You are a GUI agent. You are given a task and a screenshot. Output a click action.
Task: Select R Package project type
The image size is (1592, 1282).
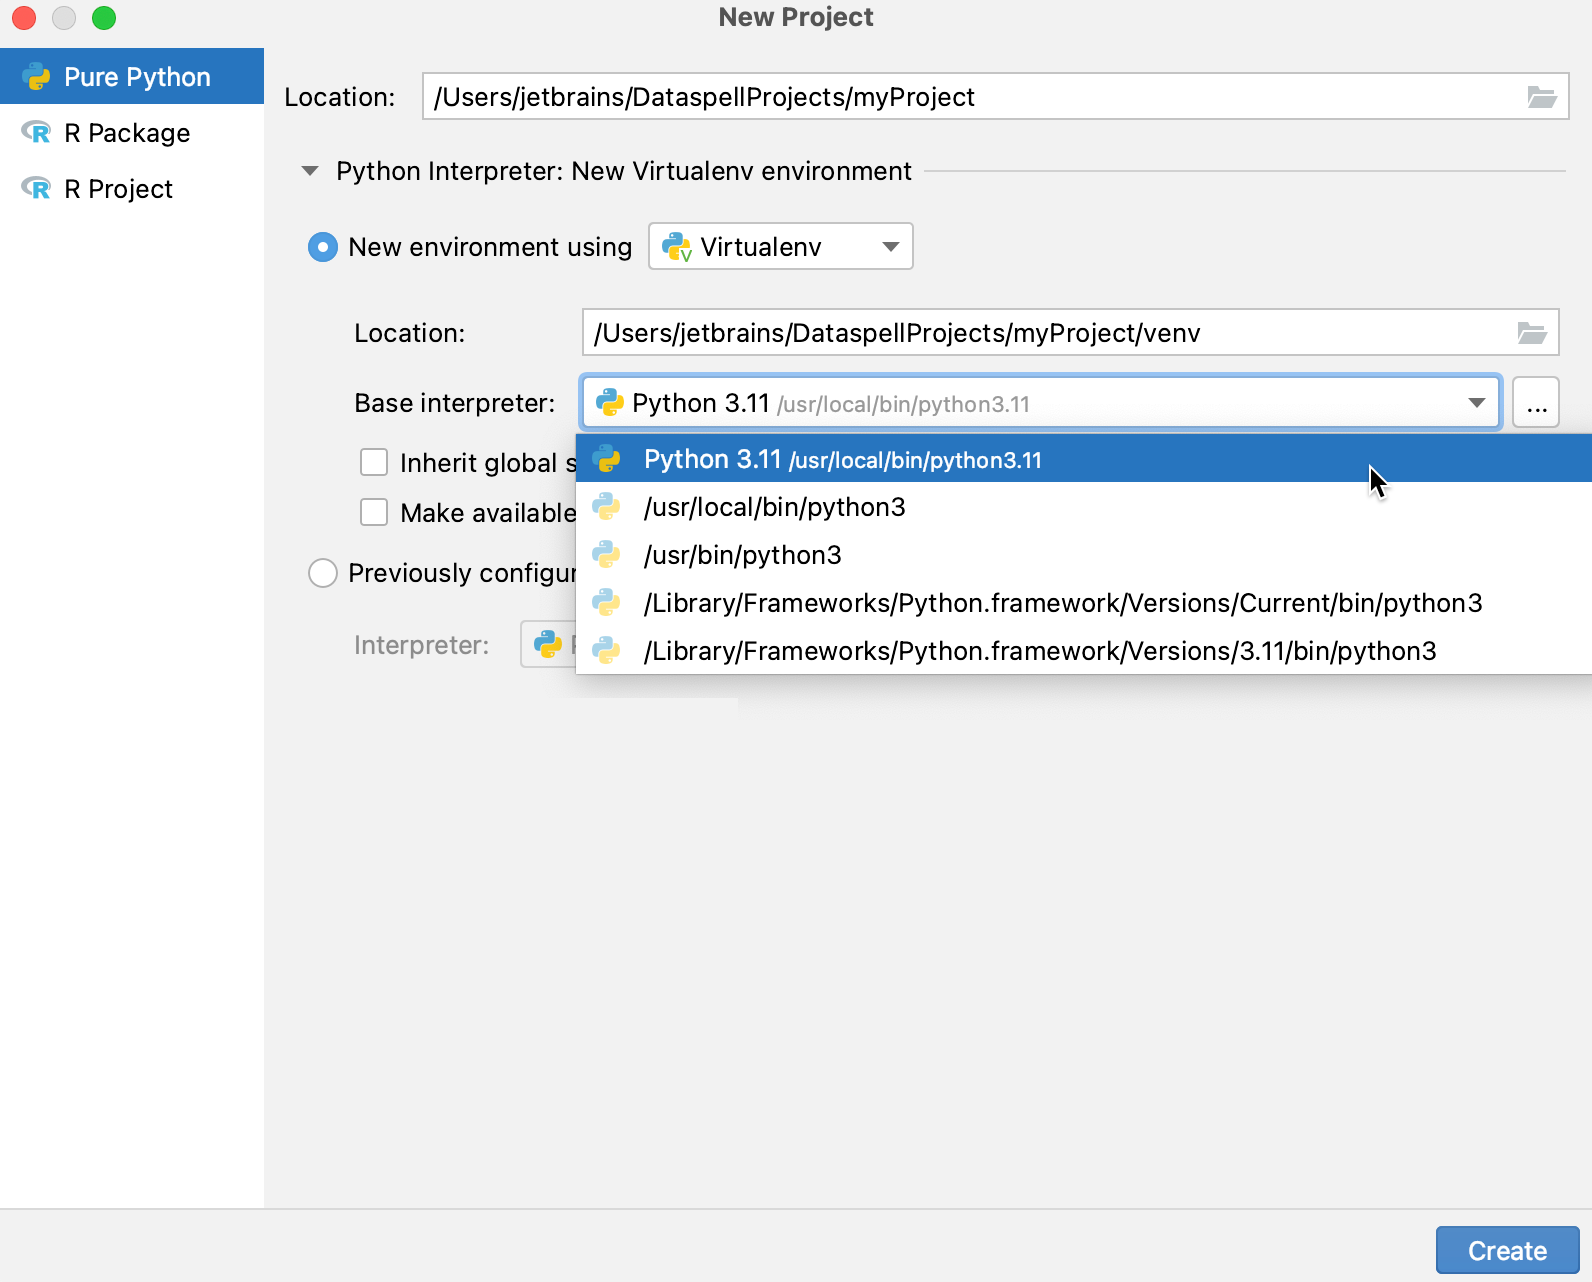tap(132, 132)
